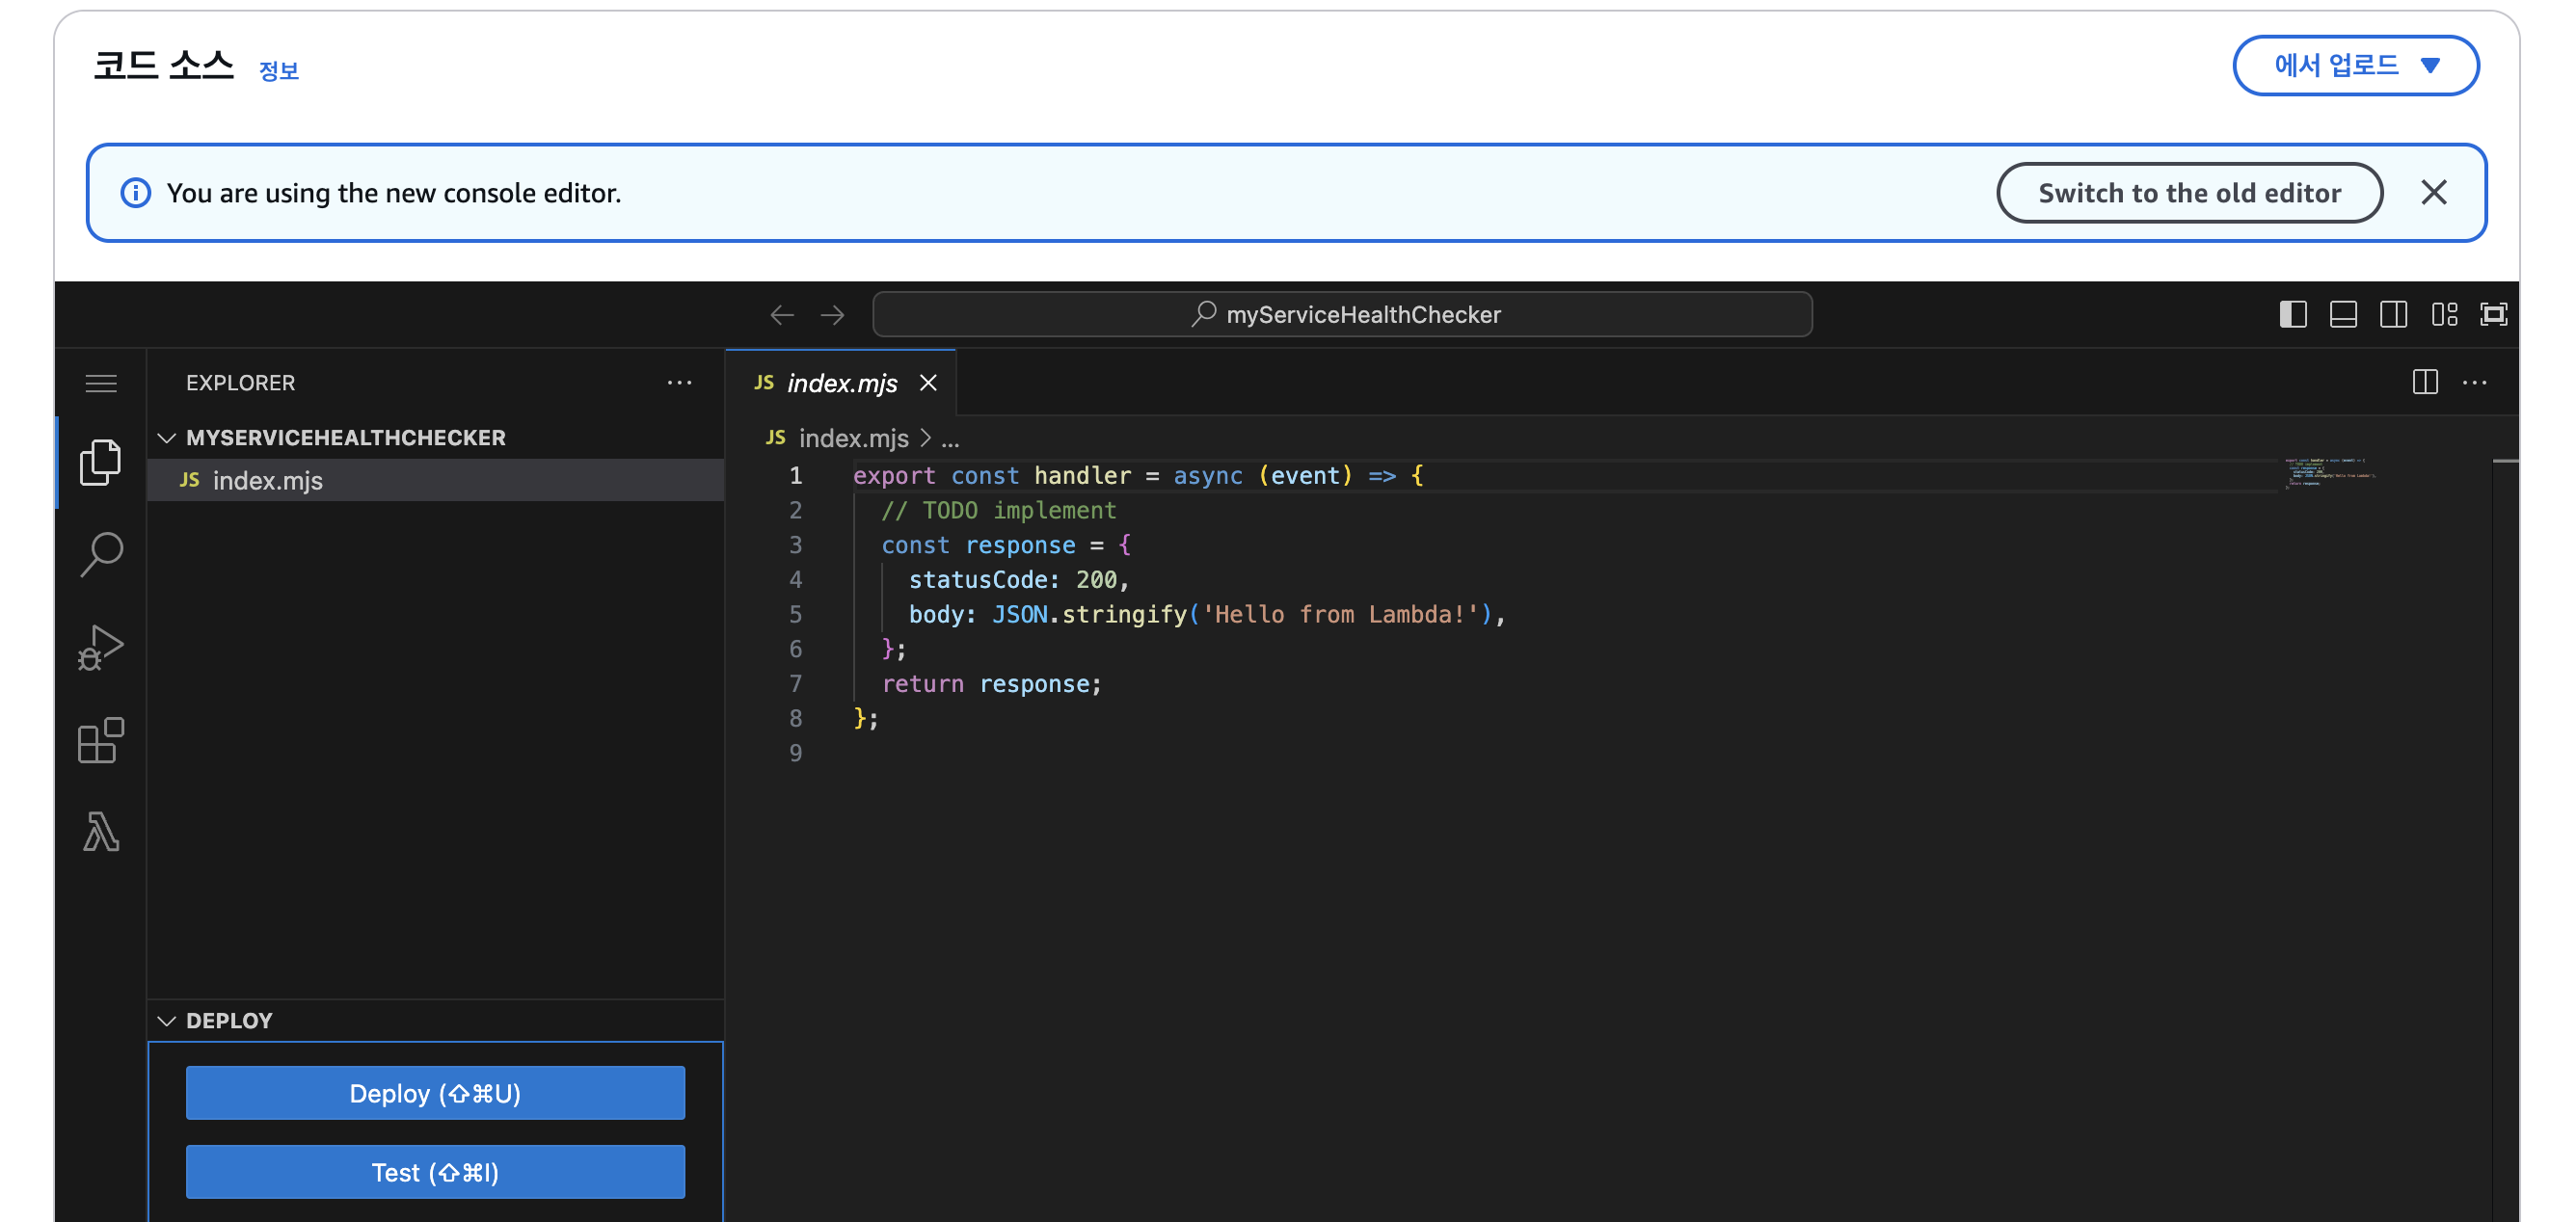Click the Go Back arrow icon

(x=782, y=315)
